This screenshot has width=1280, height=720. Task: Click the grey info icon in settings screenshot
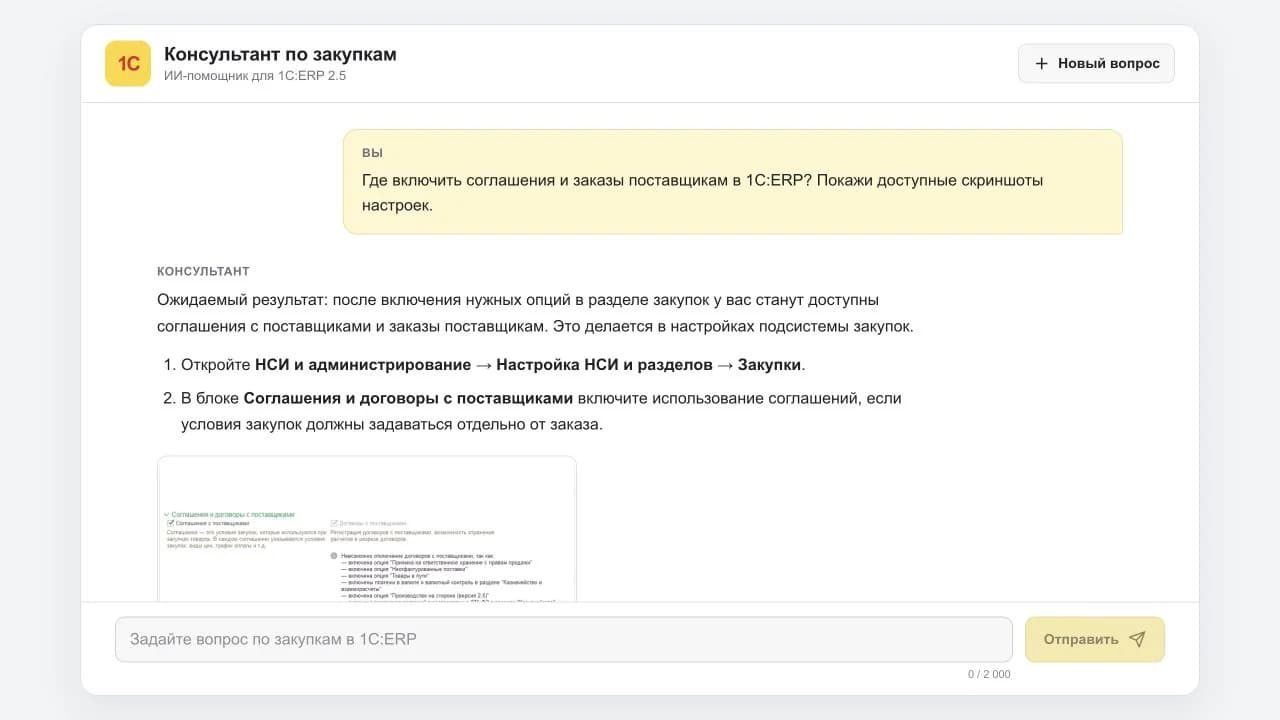click(334, 555)
